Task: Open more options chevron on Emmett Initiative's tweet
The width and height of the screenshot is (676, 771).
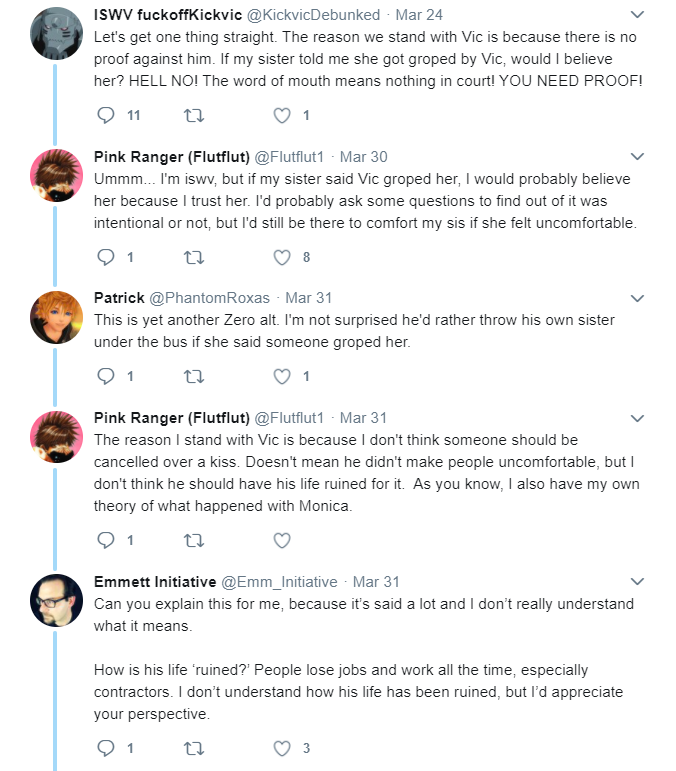Action: point(637,582)
